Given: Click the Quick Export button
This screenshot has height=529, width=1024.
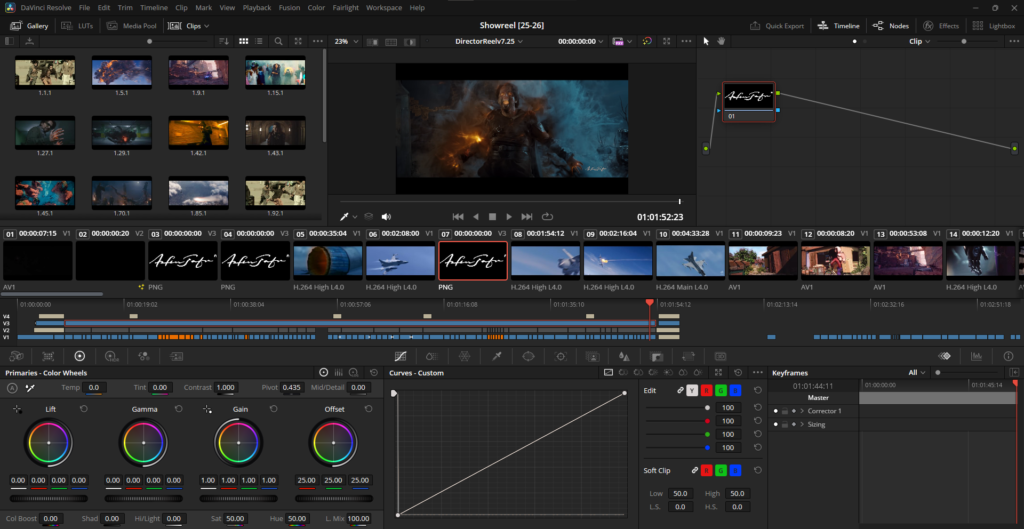Looking at the screenshot, I should pyautogui.click(x=777, y=25).
